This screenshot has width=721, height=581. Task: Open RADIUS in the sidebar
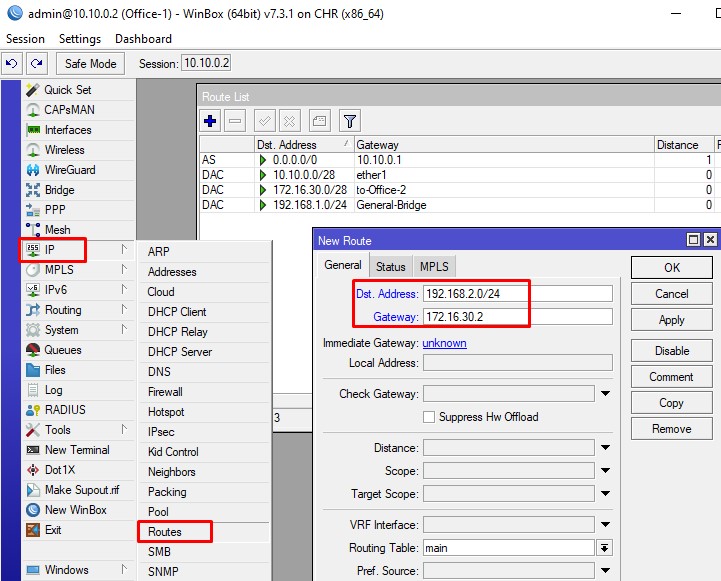pos(79,410)
